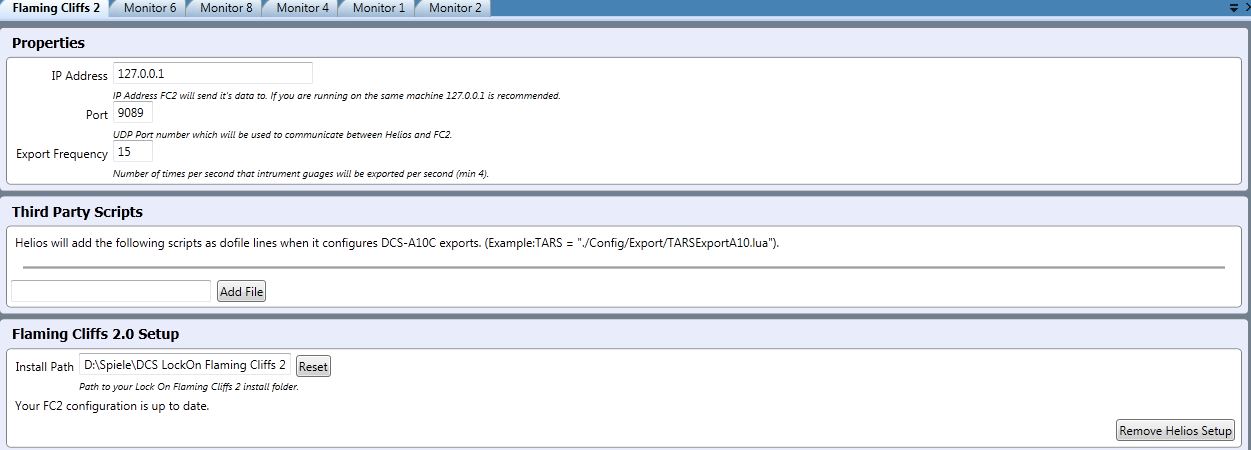Click the Install Path field
Screen dimensions: 1251x450
(x=186, y=366)
